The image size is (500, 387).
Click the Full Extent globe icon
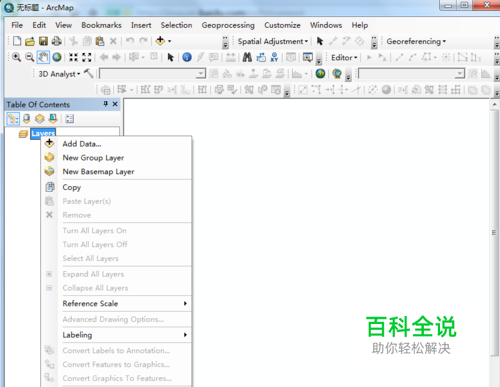(57, 57)
